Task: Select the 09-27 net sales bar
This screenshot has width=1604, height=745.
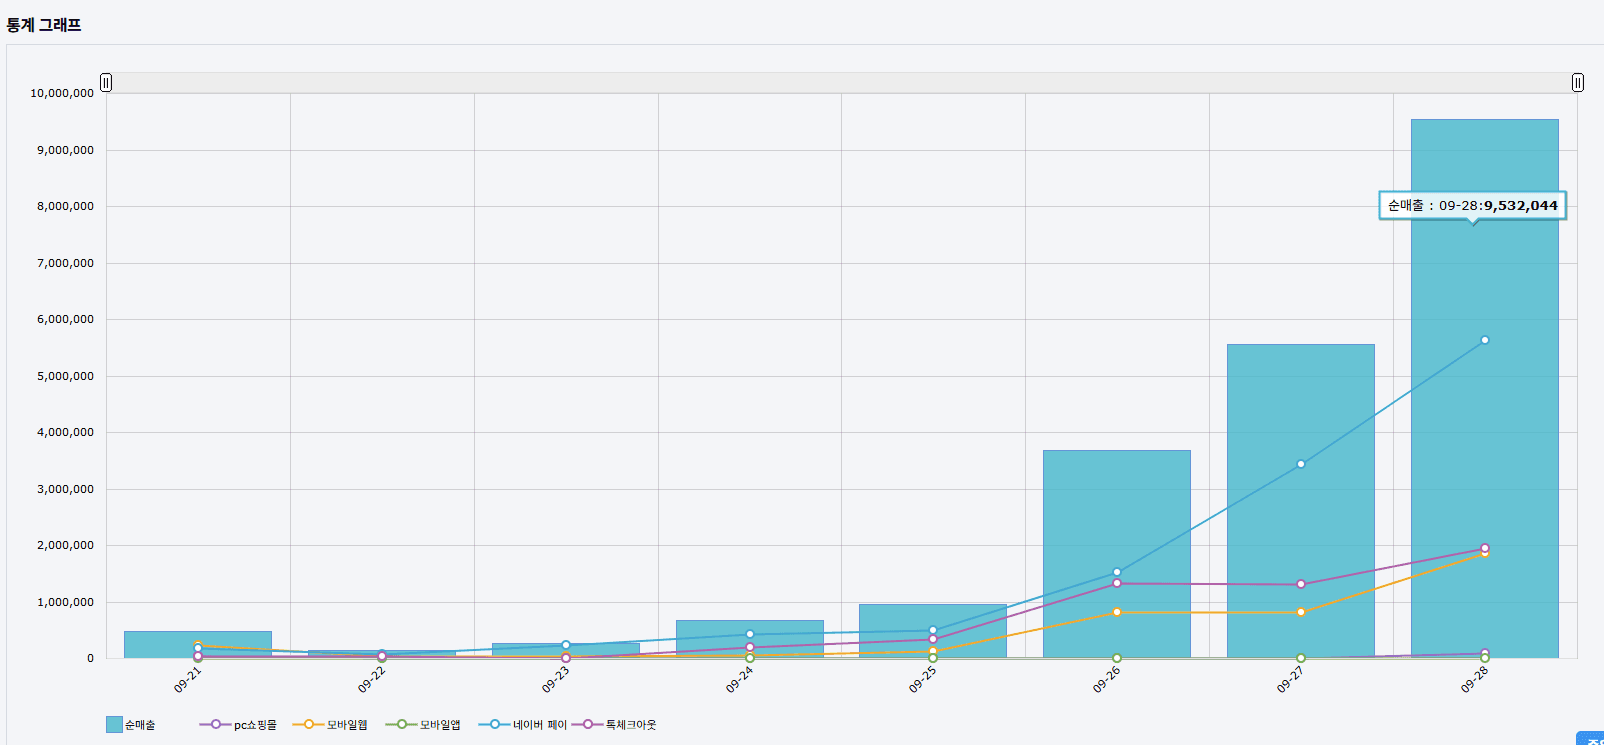Action: point(1300,501)
